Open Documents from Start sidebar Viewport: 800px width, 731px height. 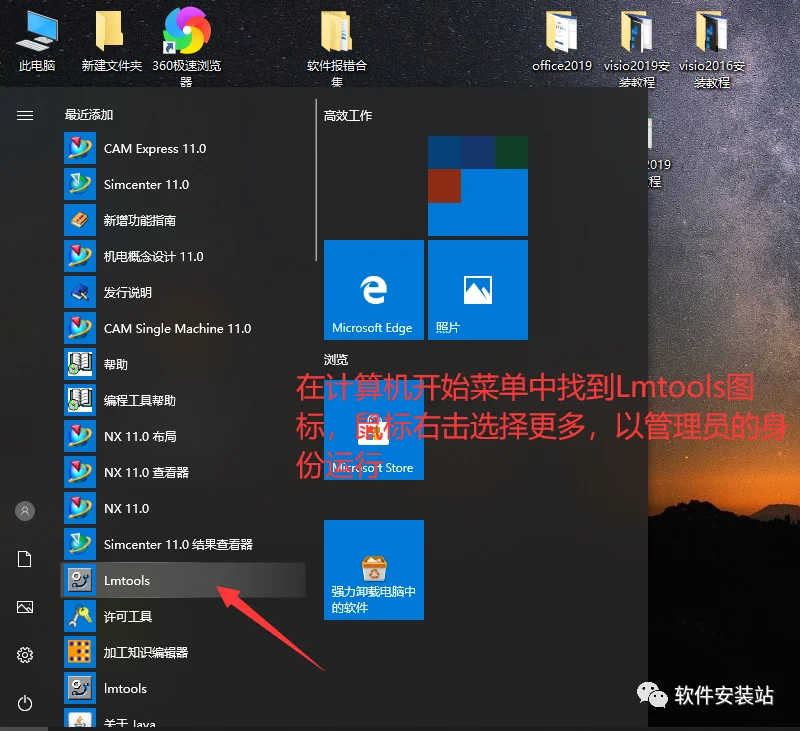tap(25, 559)
